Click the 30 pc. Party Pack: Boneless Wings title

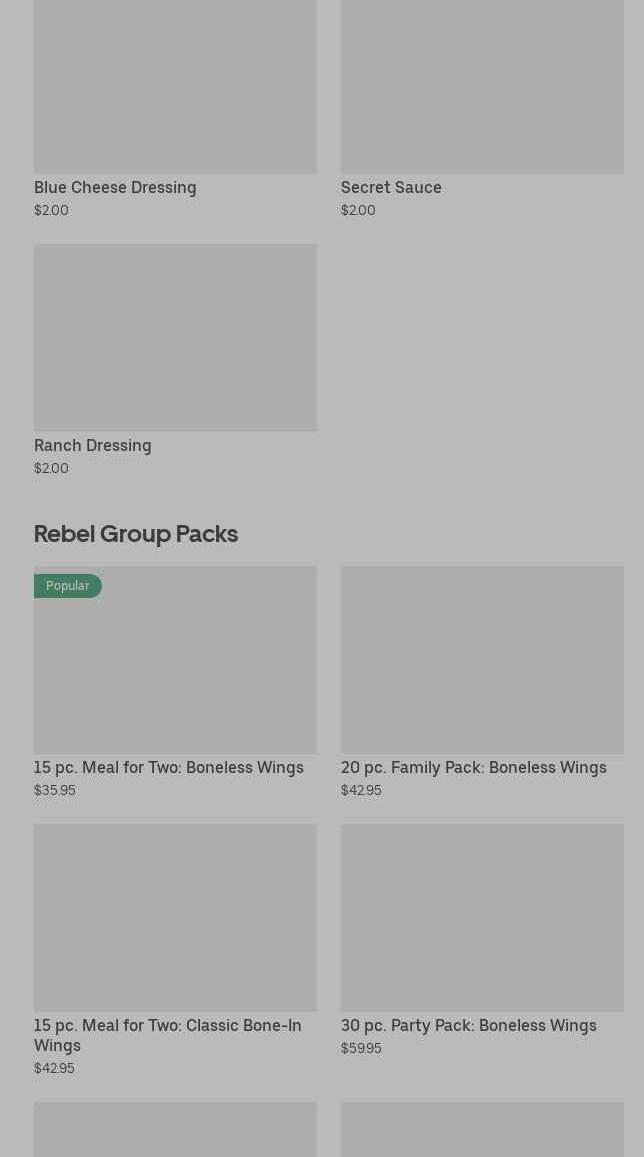pos(468,1025)
